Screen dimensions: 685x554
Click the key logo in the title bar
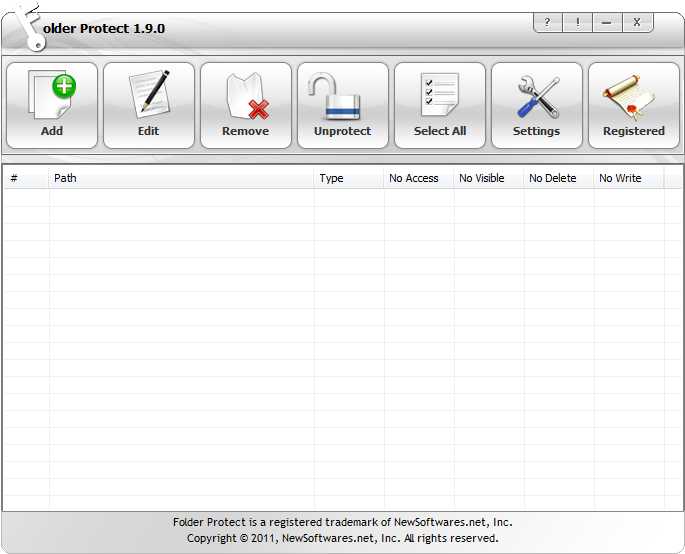coord(29,27)
